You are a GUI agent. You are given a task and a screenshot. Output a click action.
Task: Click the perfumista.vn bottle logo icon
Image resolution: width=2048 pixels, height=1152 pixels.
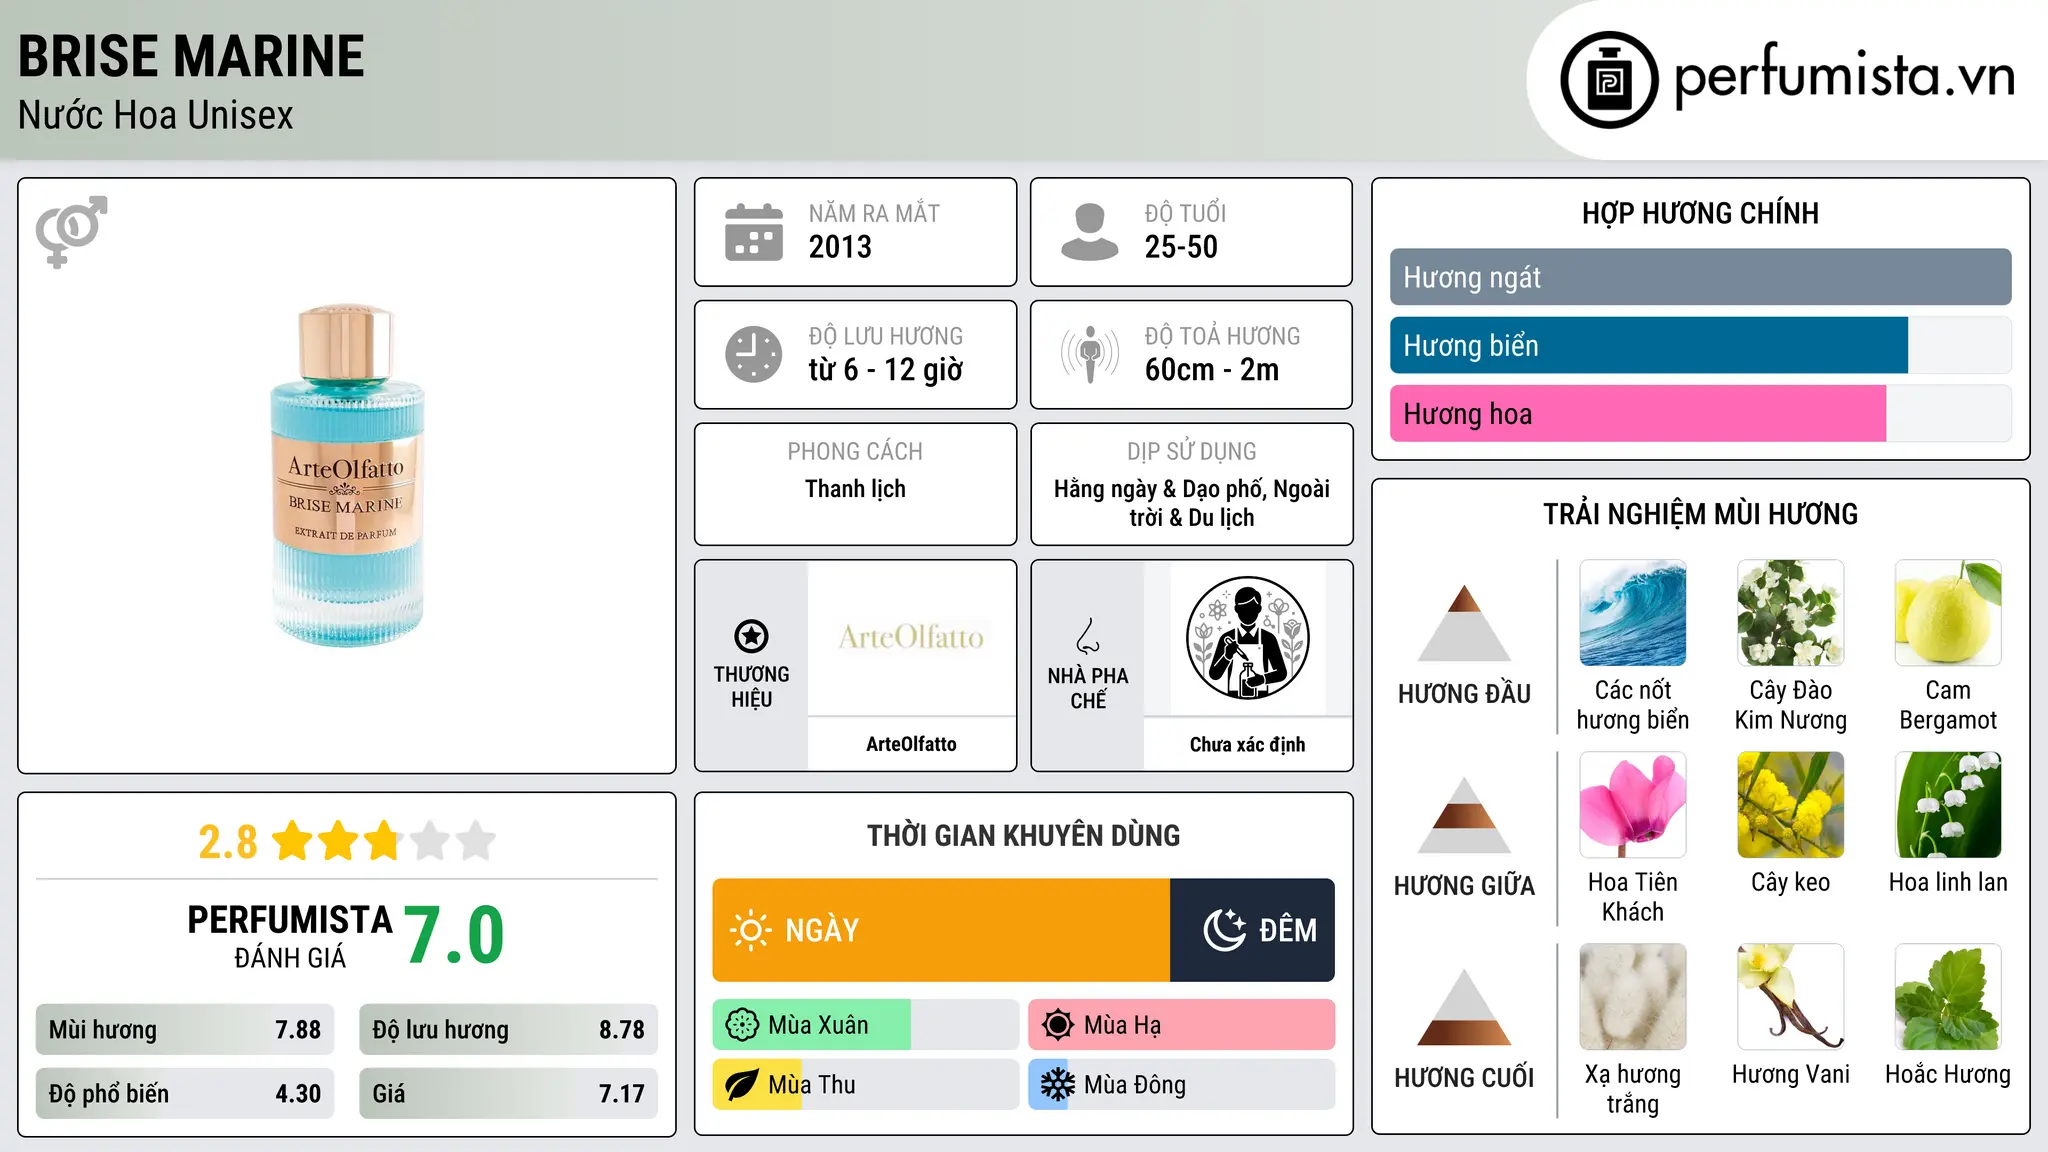tap(1609, 80)
